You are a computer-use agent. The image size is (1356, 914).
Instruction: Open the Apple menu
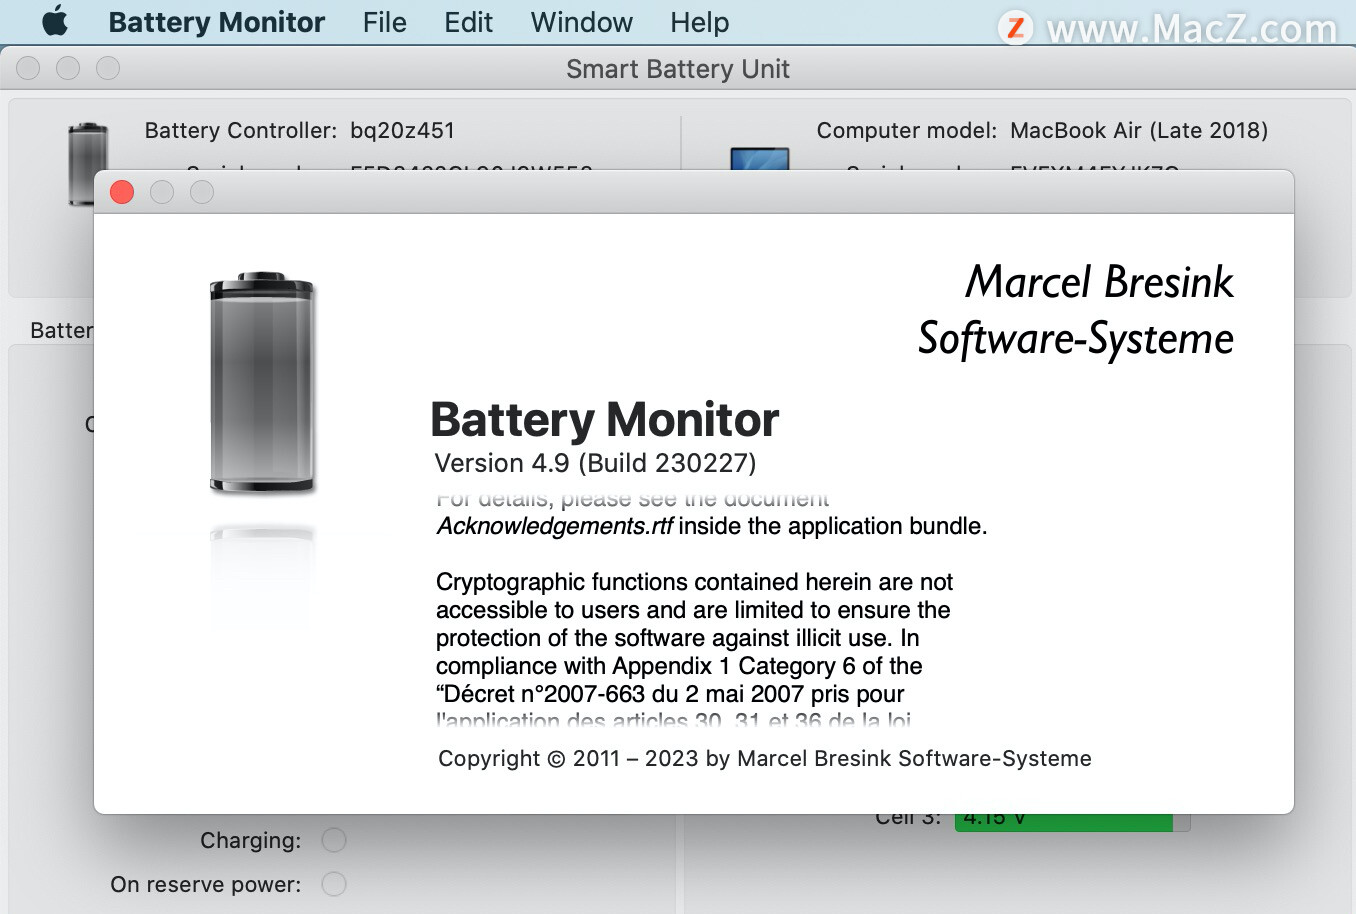pyautogui.click(x=55, y=21)
